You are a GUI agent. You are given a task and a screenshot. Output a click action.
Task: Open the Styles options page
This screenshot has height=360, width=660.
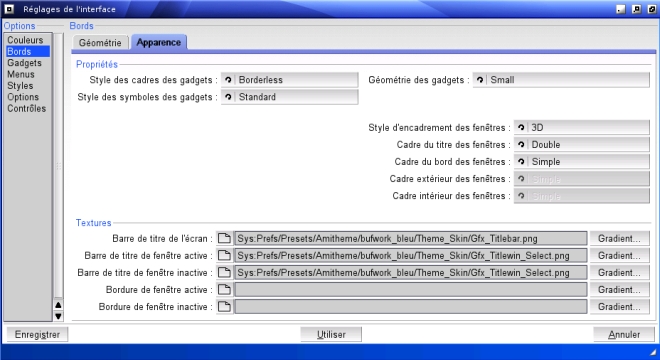tap(27, 85)
